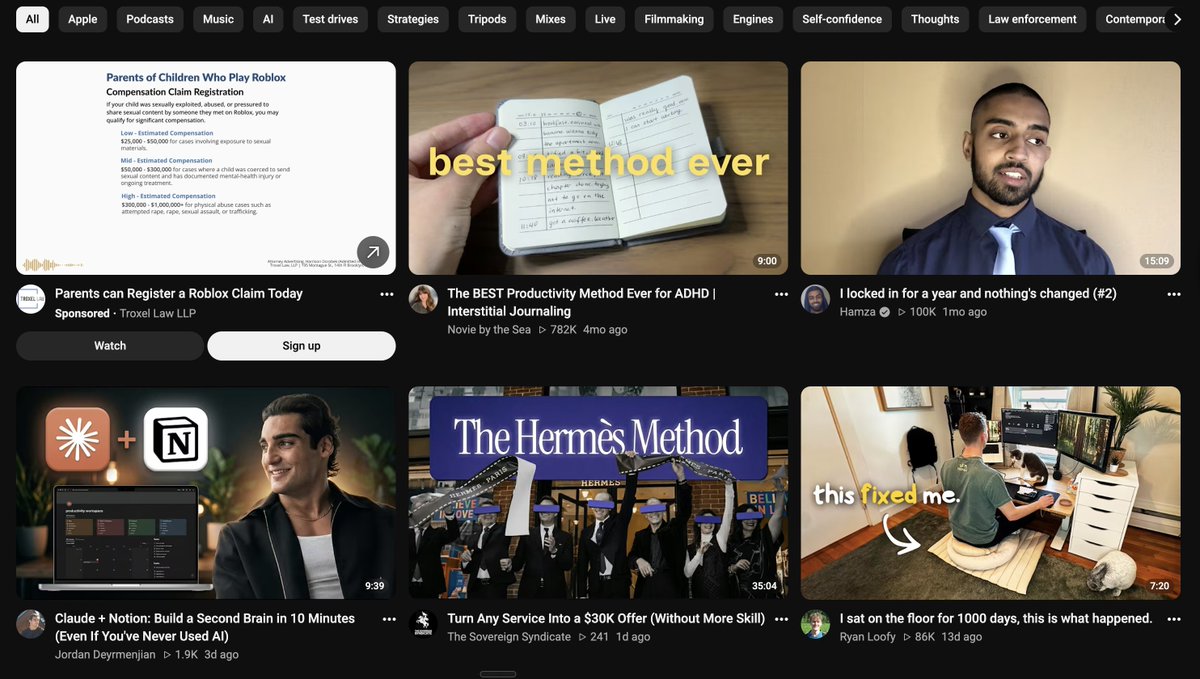This screenshot has width=1200, height=679.
Task: Click the 9:39 duration badge
Action: point(375,586)
